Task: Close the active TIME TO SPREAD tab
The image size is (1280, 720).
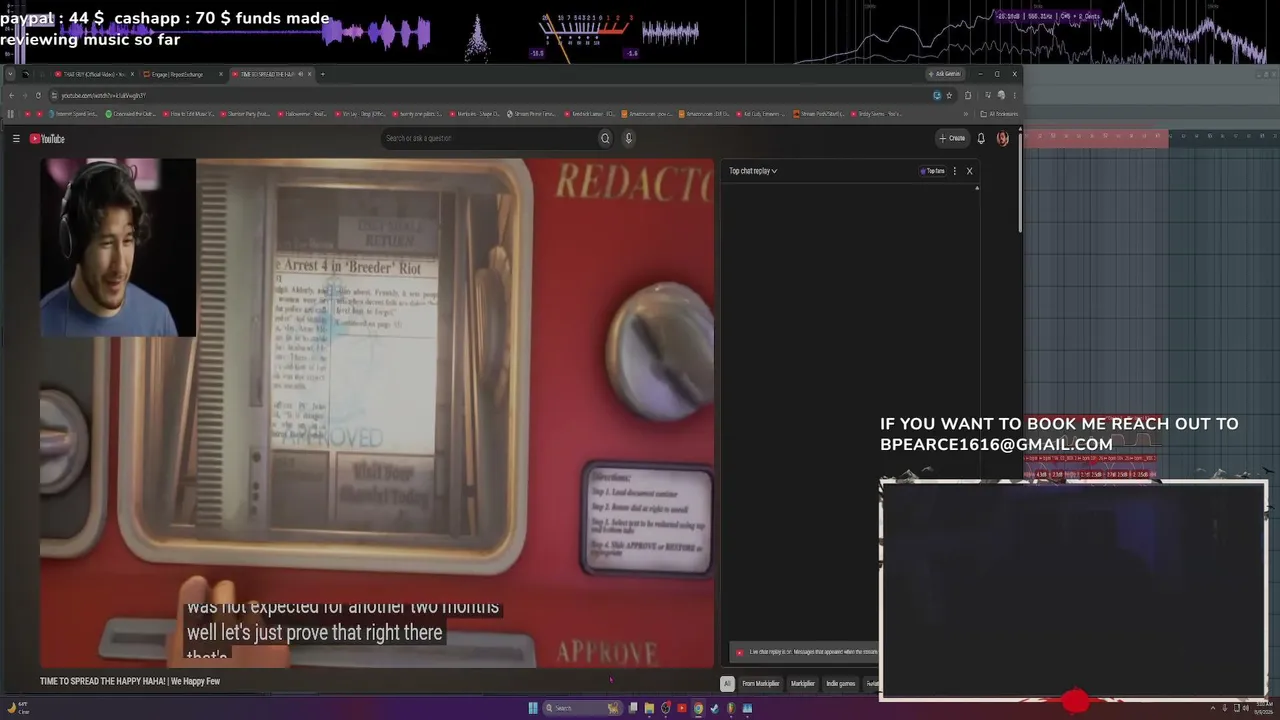Action: [x=310, y=74]
